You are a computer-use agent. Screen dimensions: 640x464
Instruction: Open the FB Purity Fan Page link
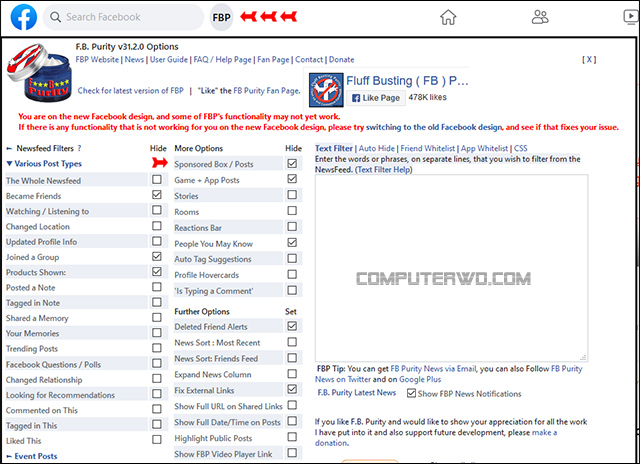(x=266, y=91)
